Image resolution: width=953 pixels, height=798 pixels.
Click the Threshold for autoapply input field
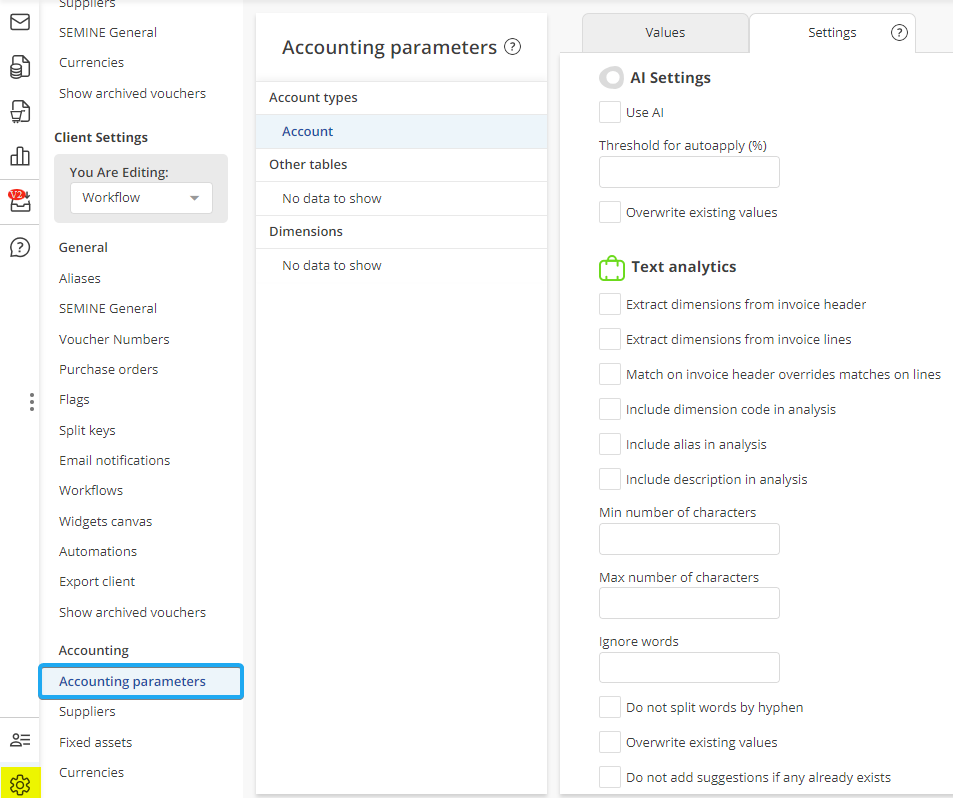click(x=689, y=173)
